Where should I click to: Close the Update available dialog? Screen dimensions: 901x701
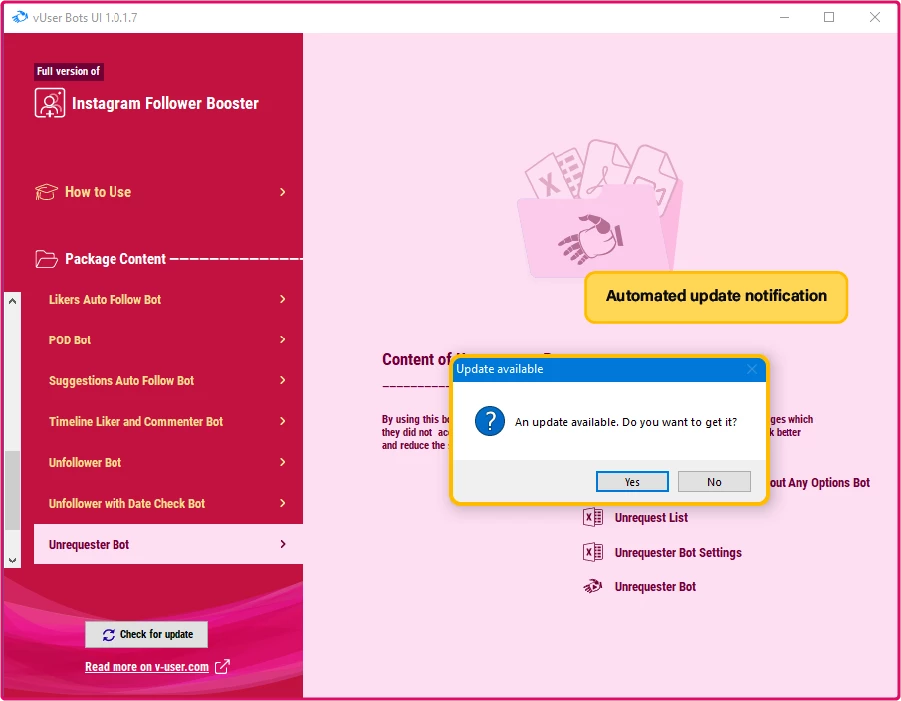[752, 369]
